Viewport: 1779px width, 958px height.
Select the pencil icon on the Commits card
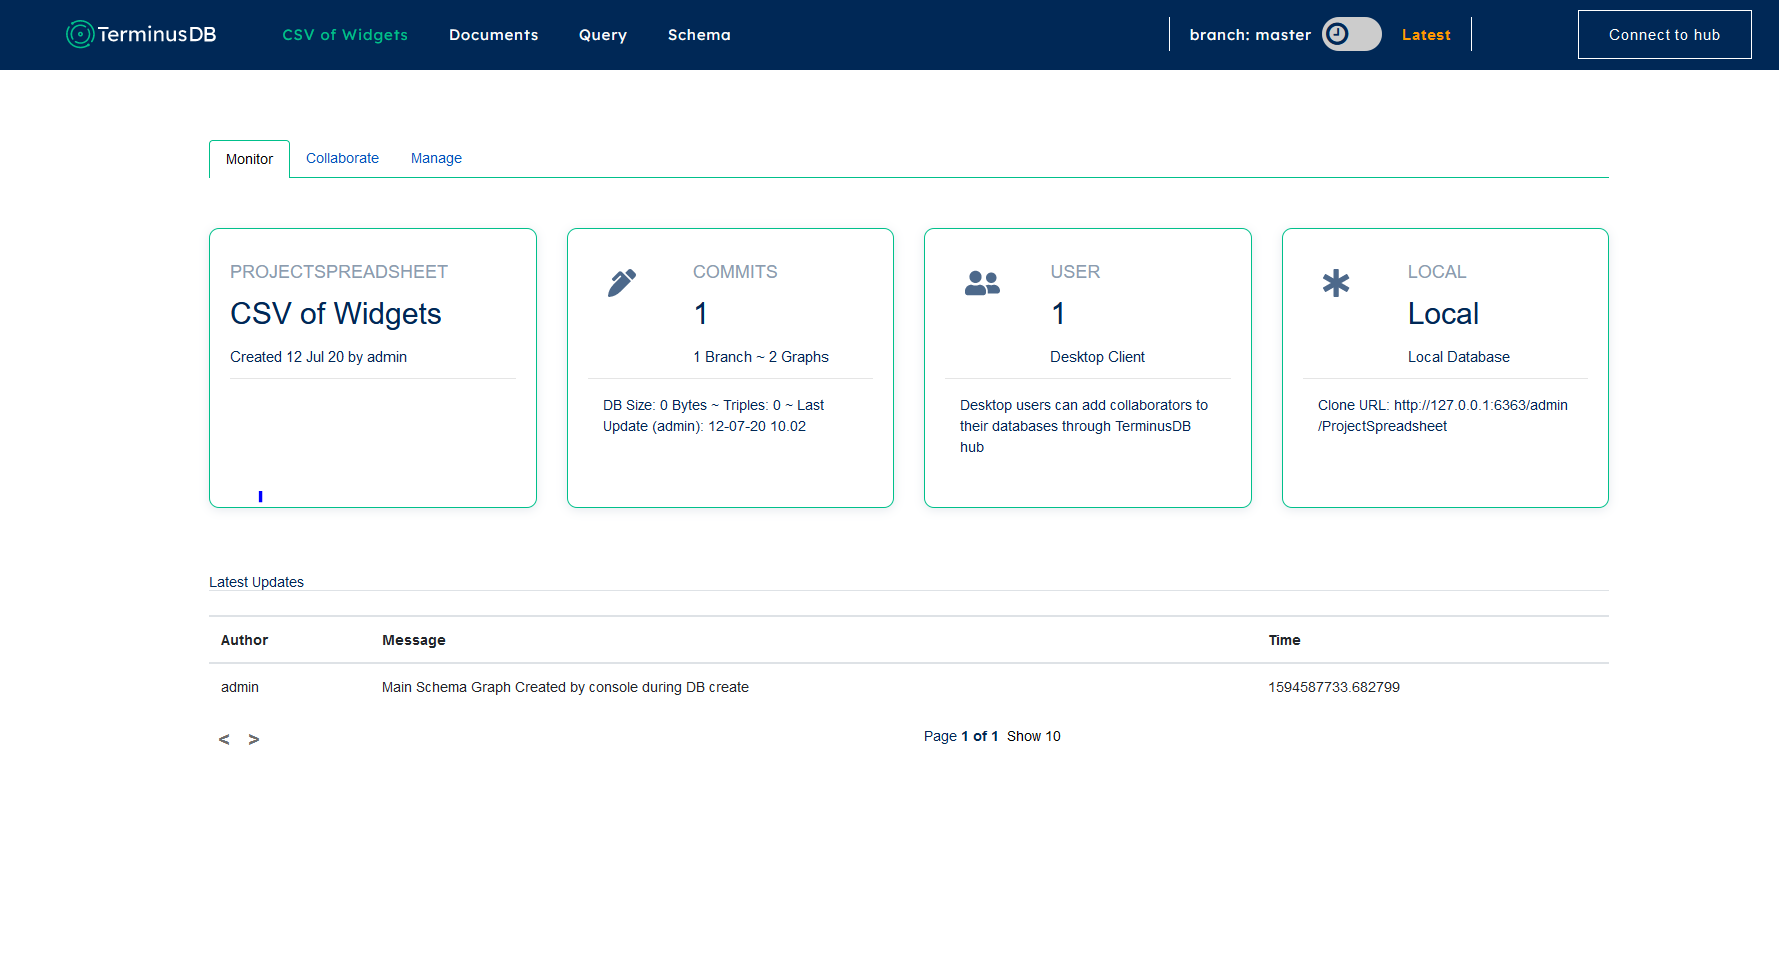coord(621,283)
